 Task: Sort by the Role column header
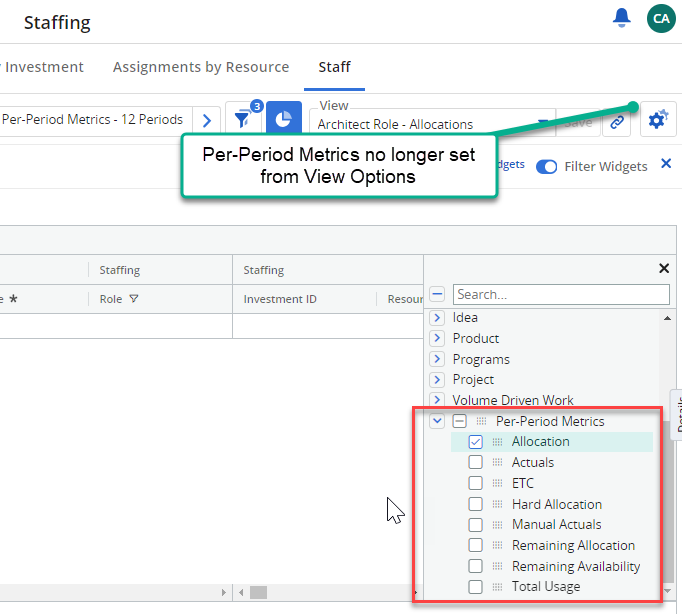(111, 299)
